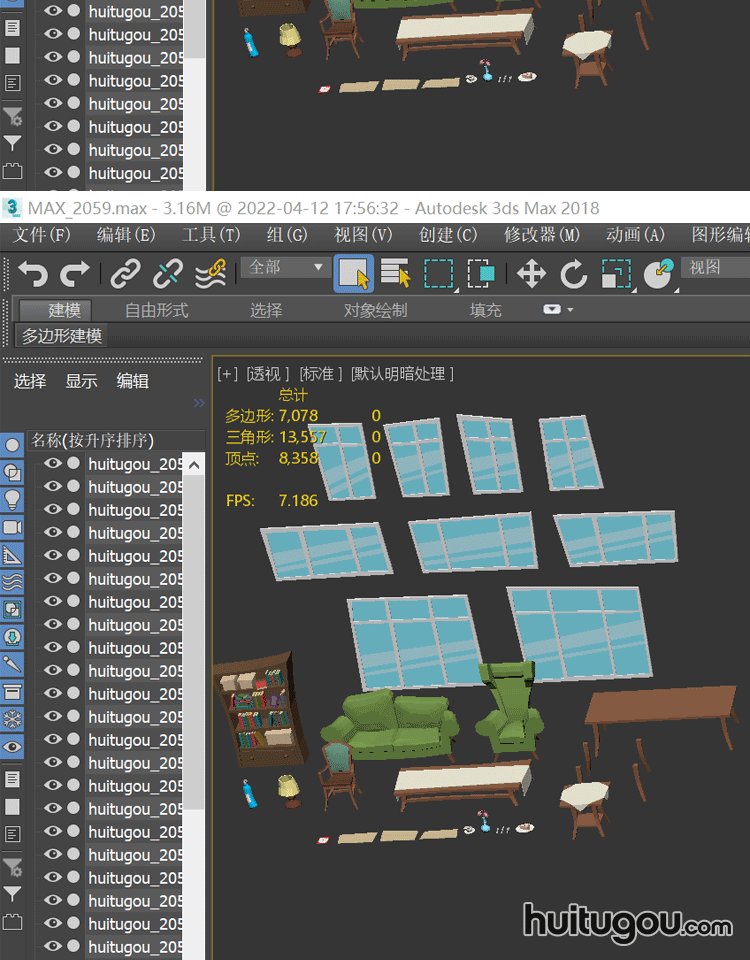Toggle the snowflake Display Frozen Objects filter

click(x=13, y=719)
